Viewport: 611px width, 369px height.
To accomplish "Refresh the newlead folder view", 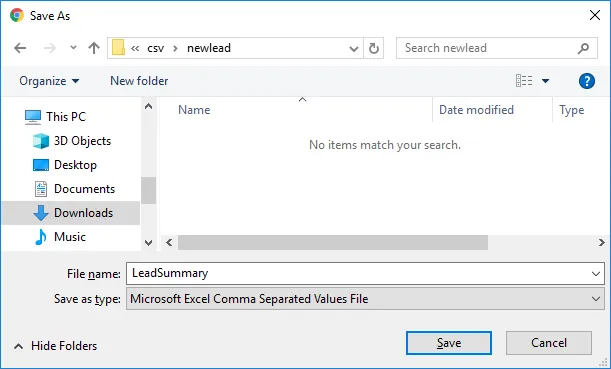I will pos(374,48).
